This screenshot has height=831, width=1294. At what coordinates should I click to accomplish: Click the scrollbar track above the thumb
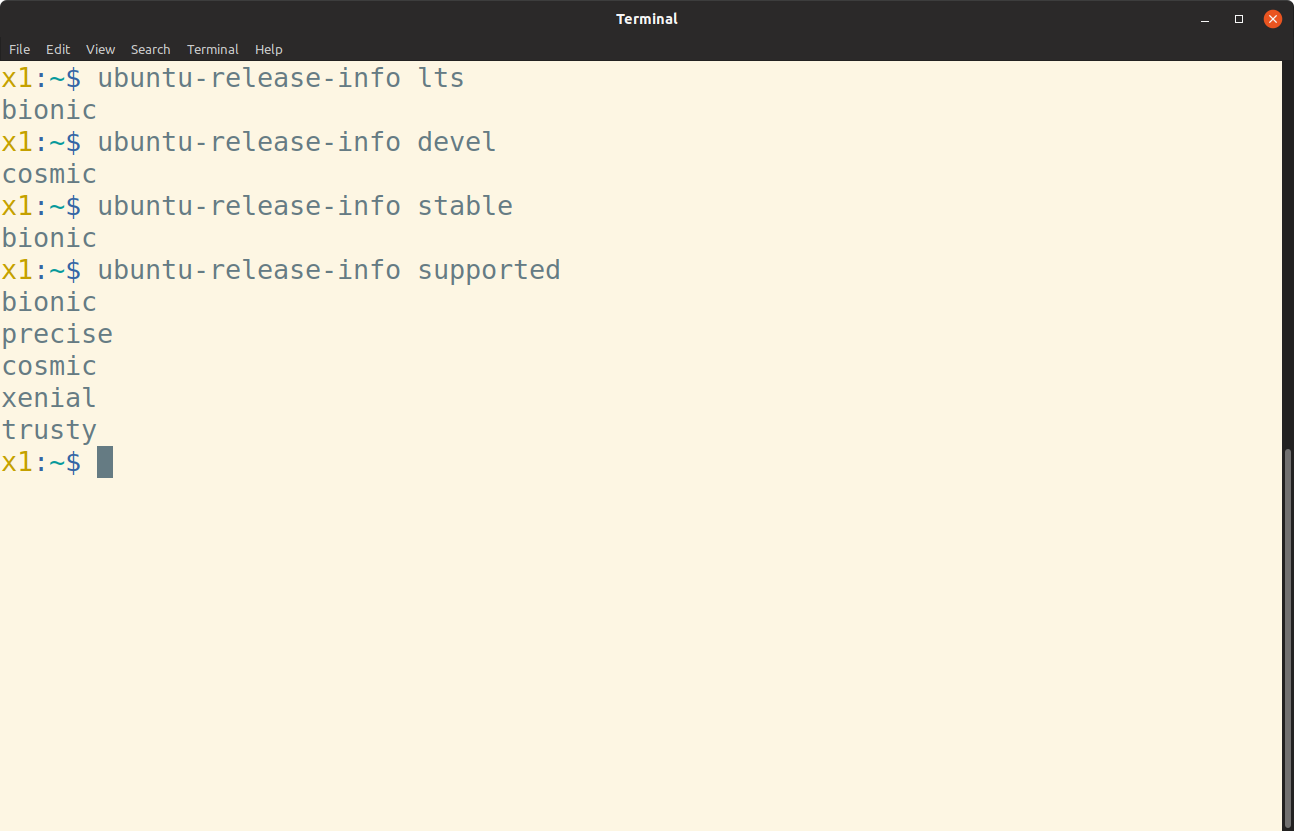coord(1287,255)
